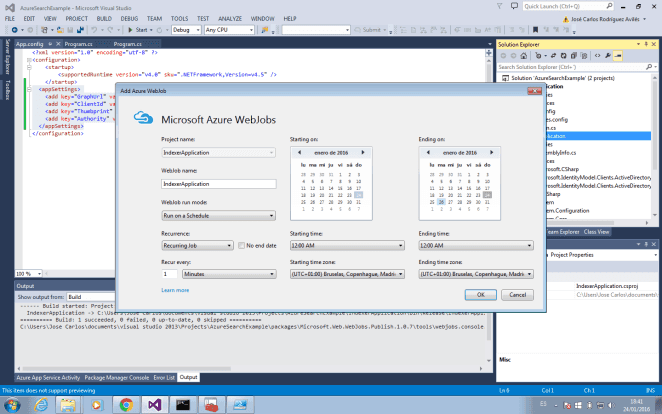Show previous month in Ending on calendar

[428, 152]
